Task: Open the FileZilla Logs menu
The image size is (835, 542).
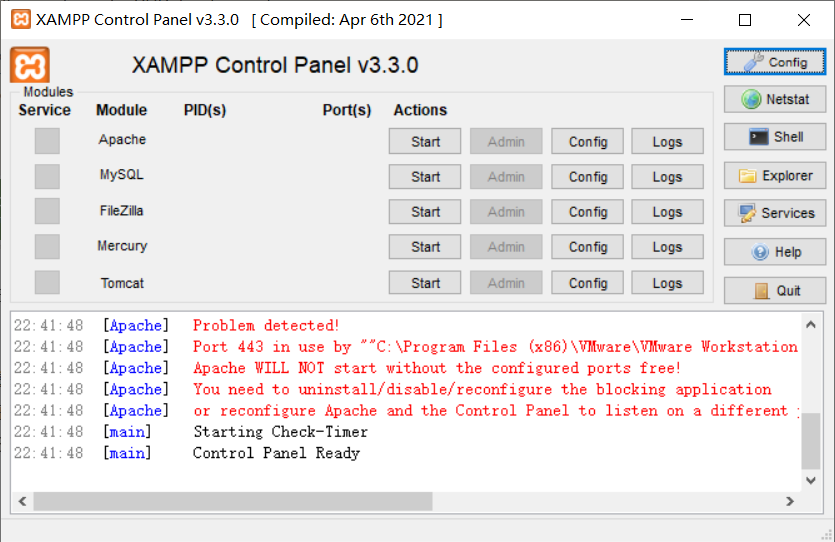Action: point(667,212)
